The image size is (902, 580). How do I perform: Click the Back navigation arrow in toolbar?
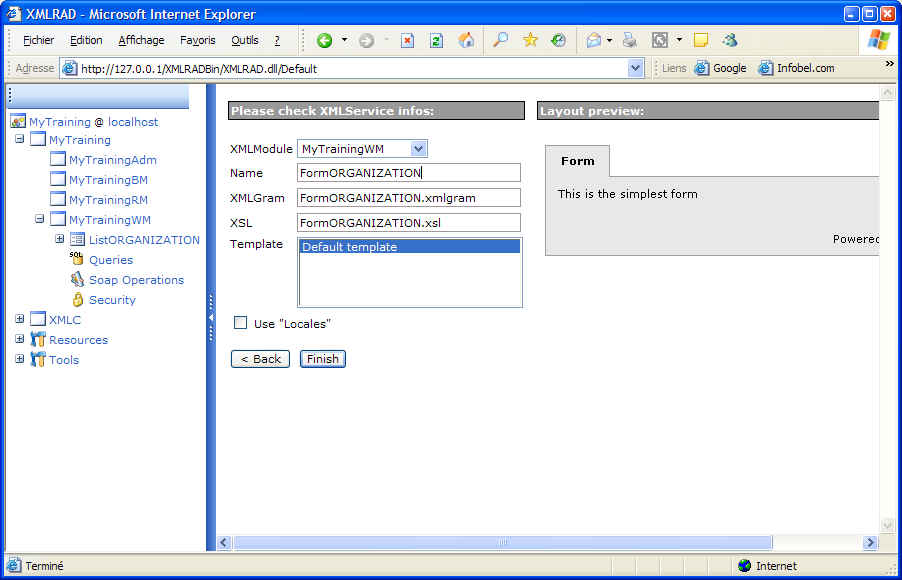(x=324, y=41)
